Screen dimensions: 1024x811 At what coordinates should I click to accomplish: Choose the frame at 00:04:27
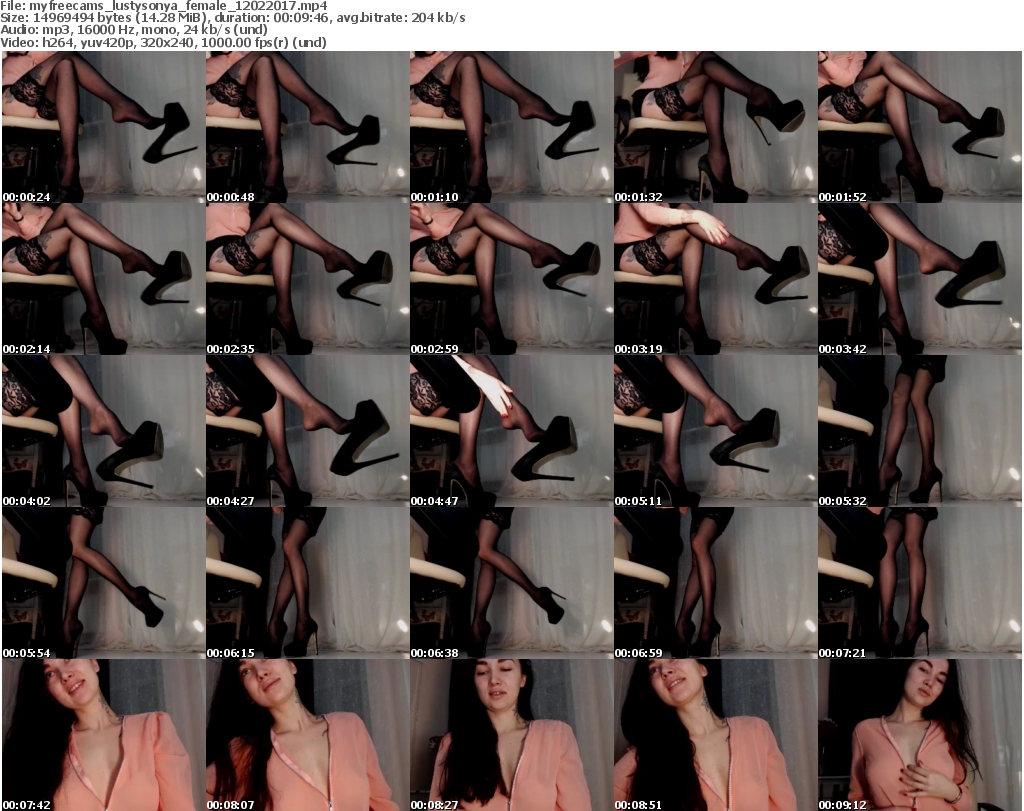click(x=308, y=431)
